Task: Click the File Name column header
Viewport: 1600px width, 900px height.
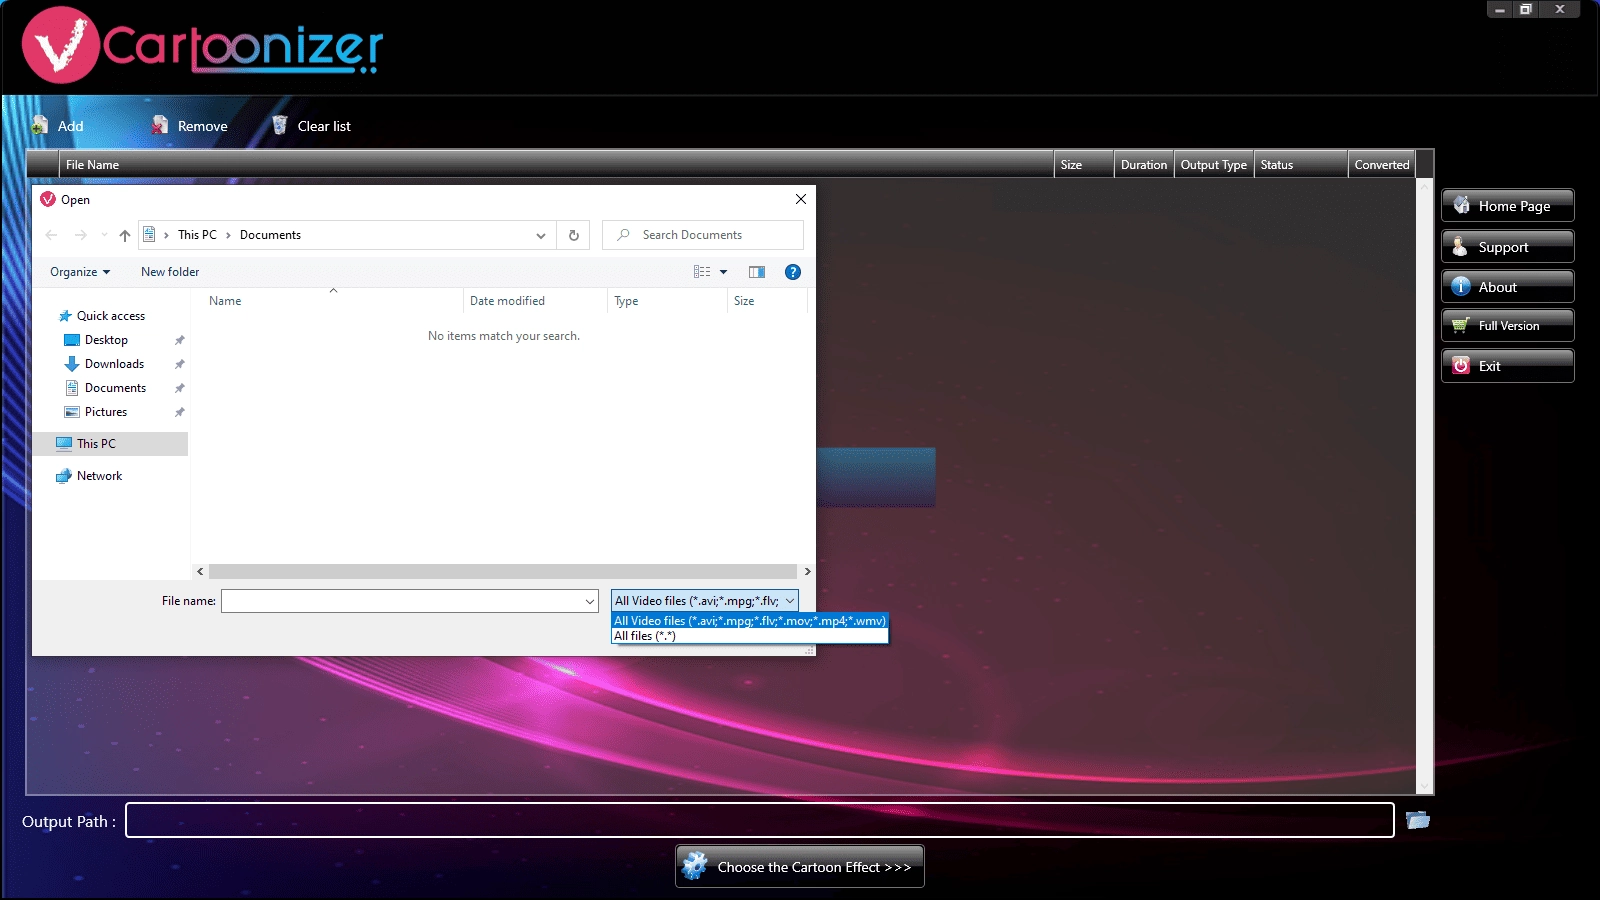Action: pyautogui.click(x=556, y=165)
